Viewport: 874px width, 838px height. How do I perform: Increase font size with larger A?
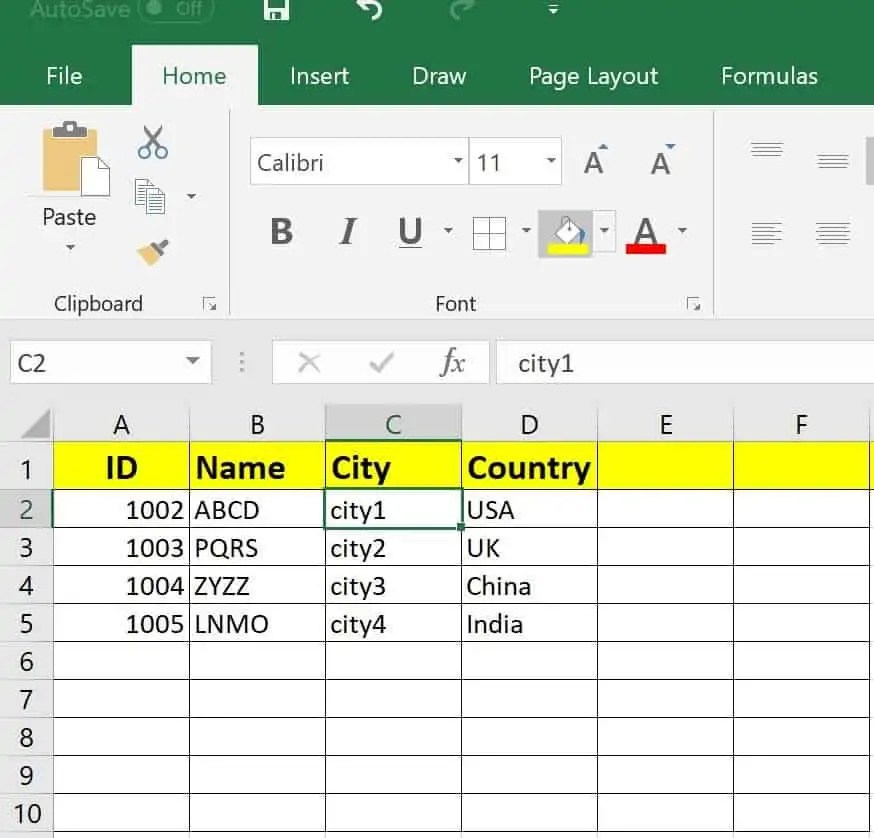[x=595, y=161]
